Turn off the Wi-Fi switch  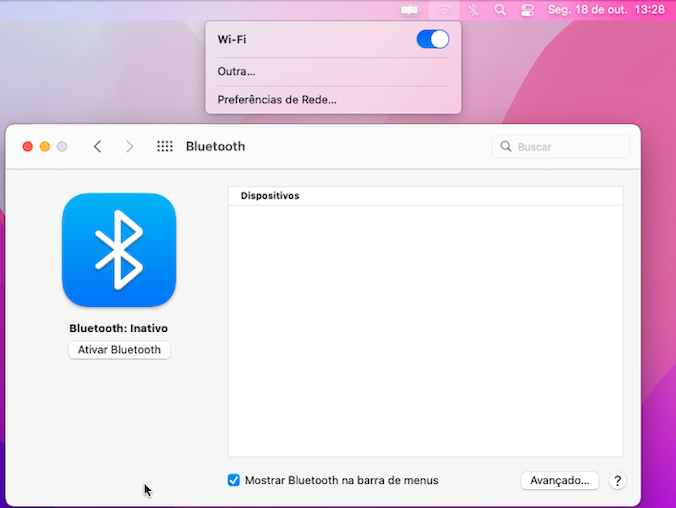[x=432, y=39]
